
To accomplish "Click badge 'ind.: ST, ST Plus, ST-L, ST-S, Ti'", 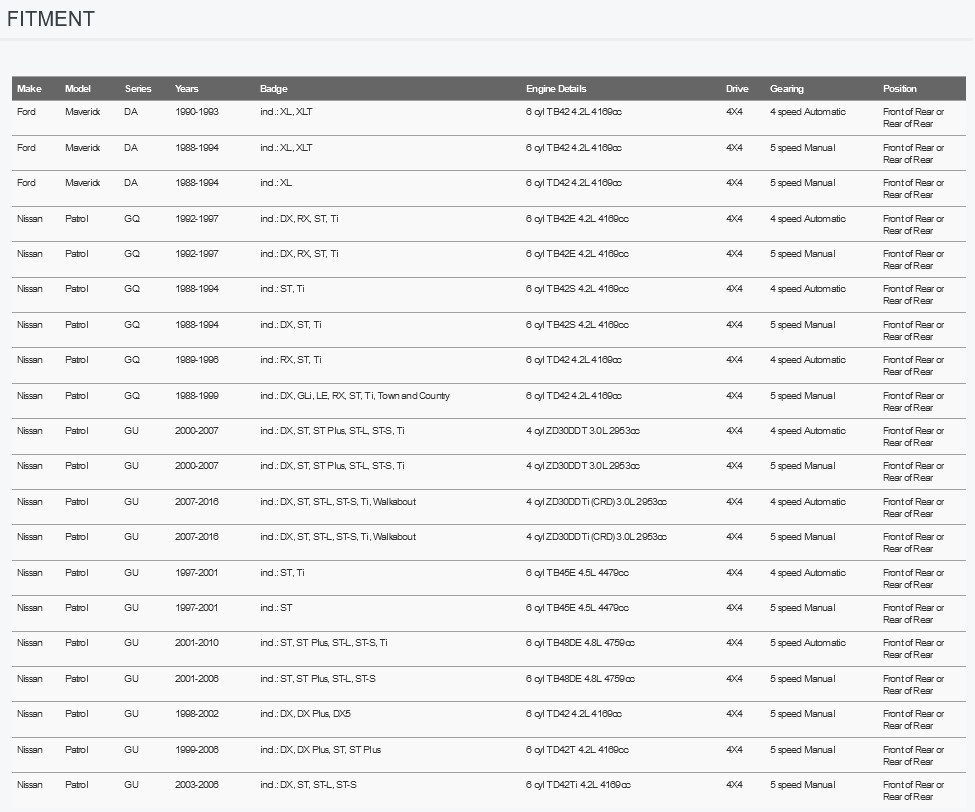I will coord(324,643).
